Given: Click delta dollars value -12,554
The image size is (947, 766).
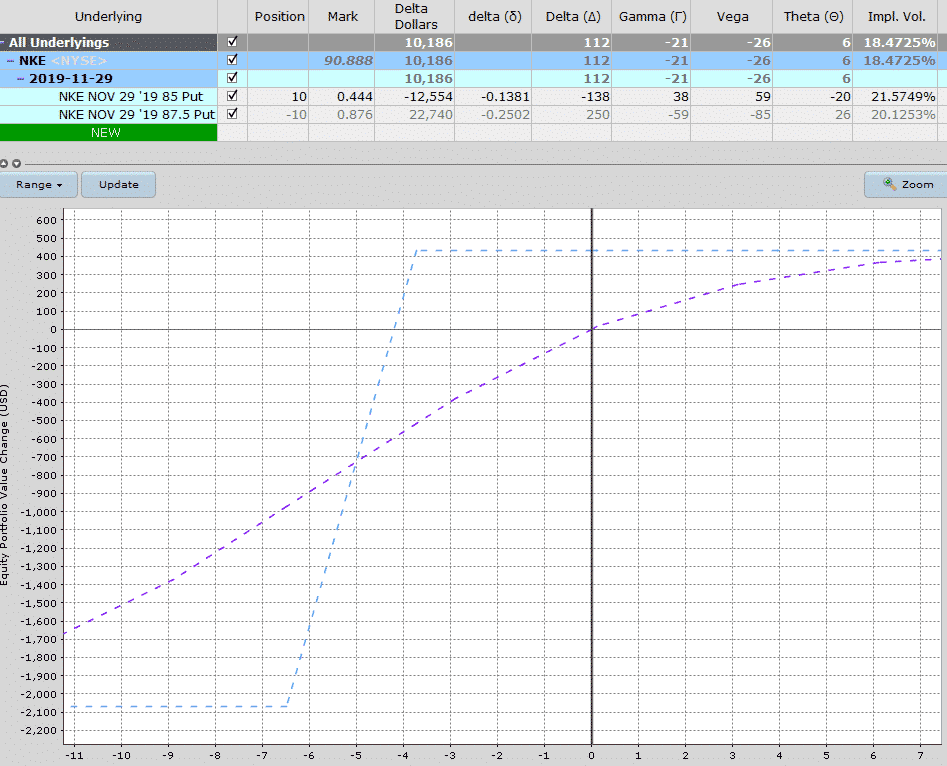Looking at the screenshot, I should pyautogui.click(x=431, y=97).
